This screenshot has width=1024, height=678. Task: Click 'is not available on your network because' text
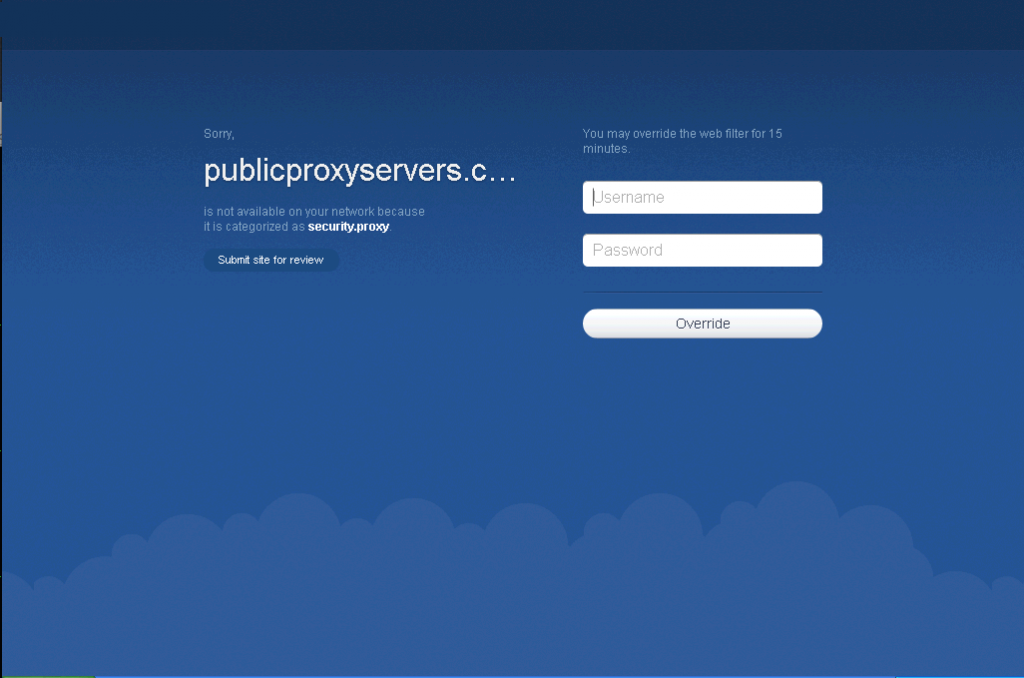314,212
